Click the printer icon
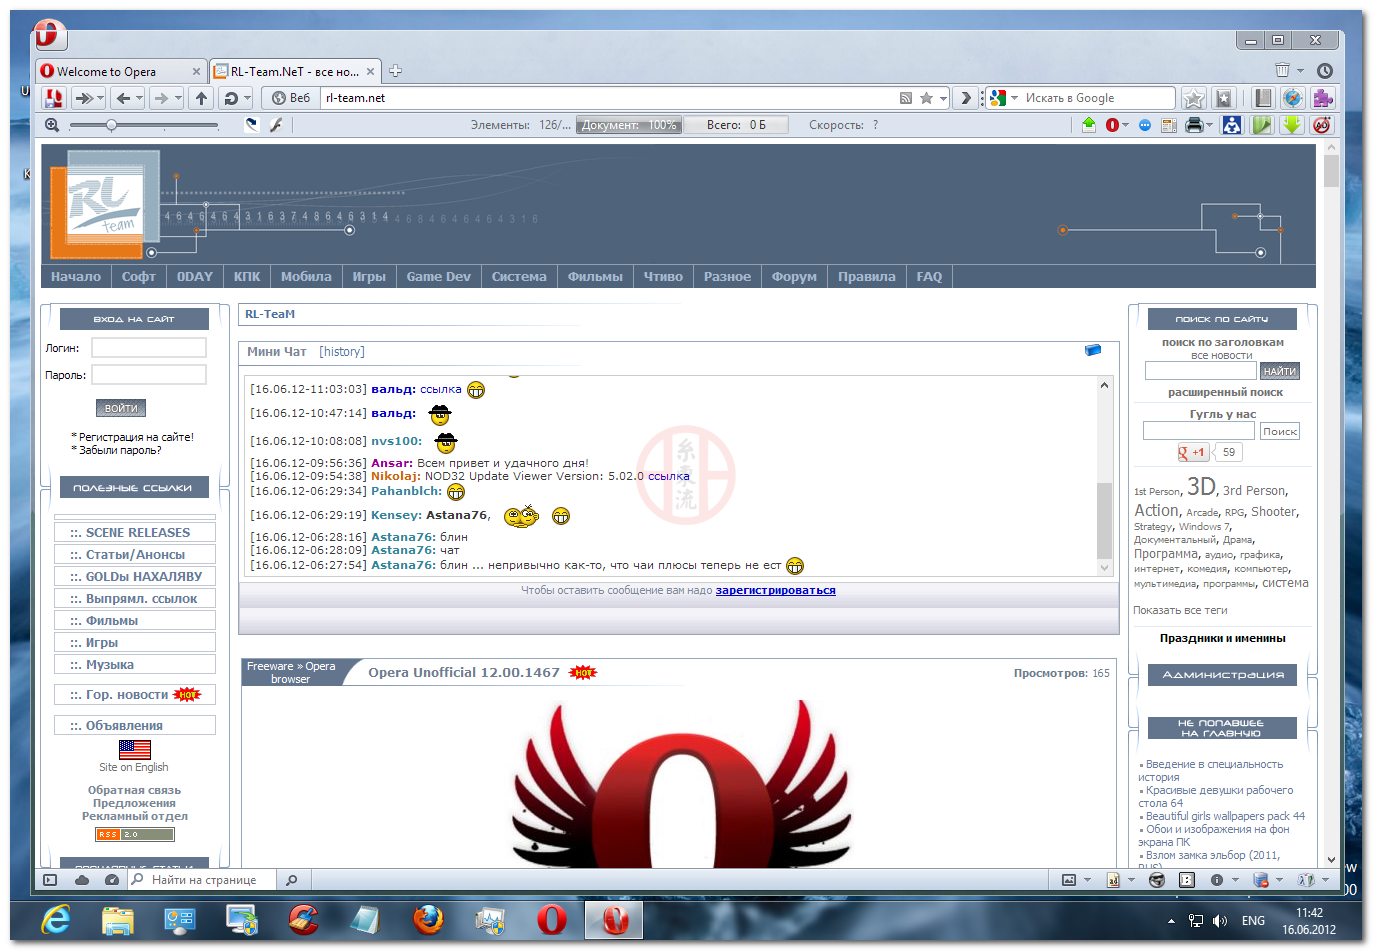The image size is (1373, 951). [1193, 125]
